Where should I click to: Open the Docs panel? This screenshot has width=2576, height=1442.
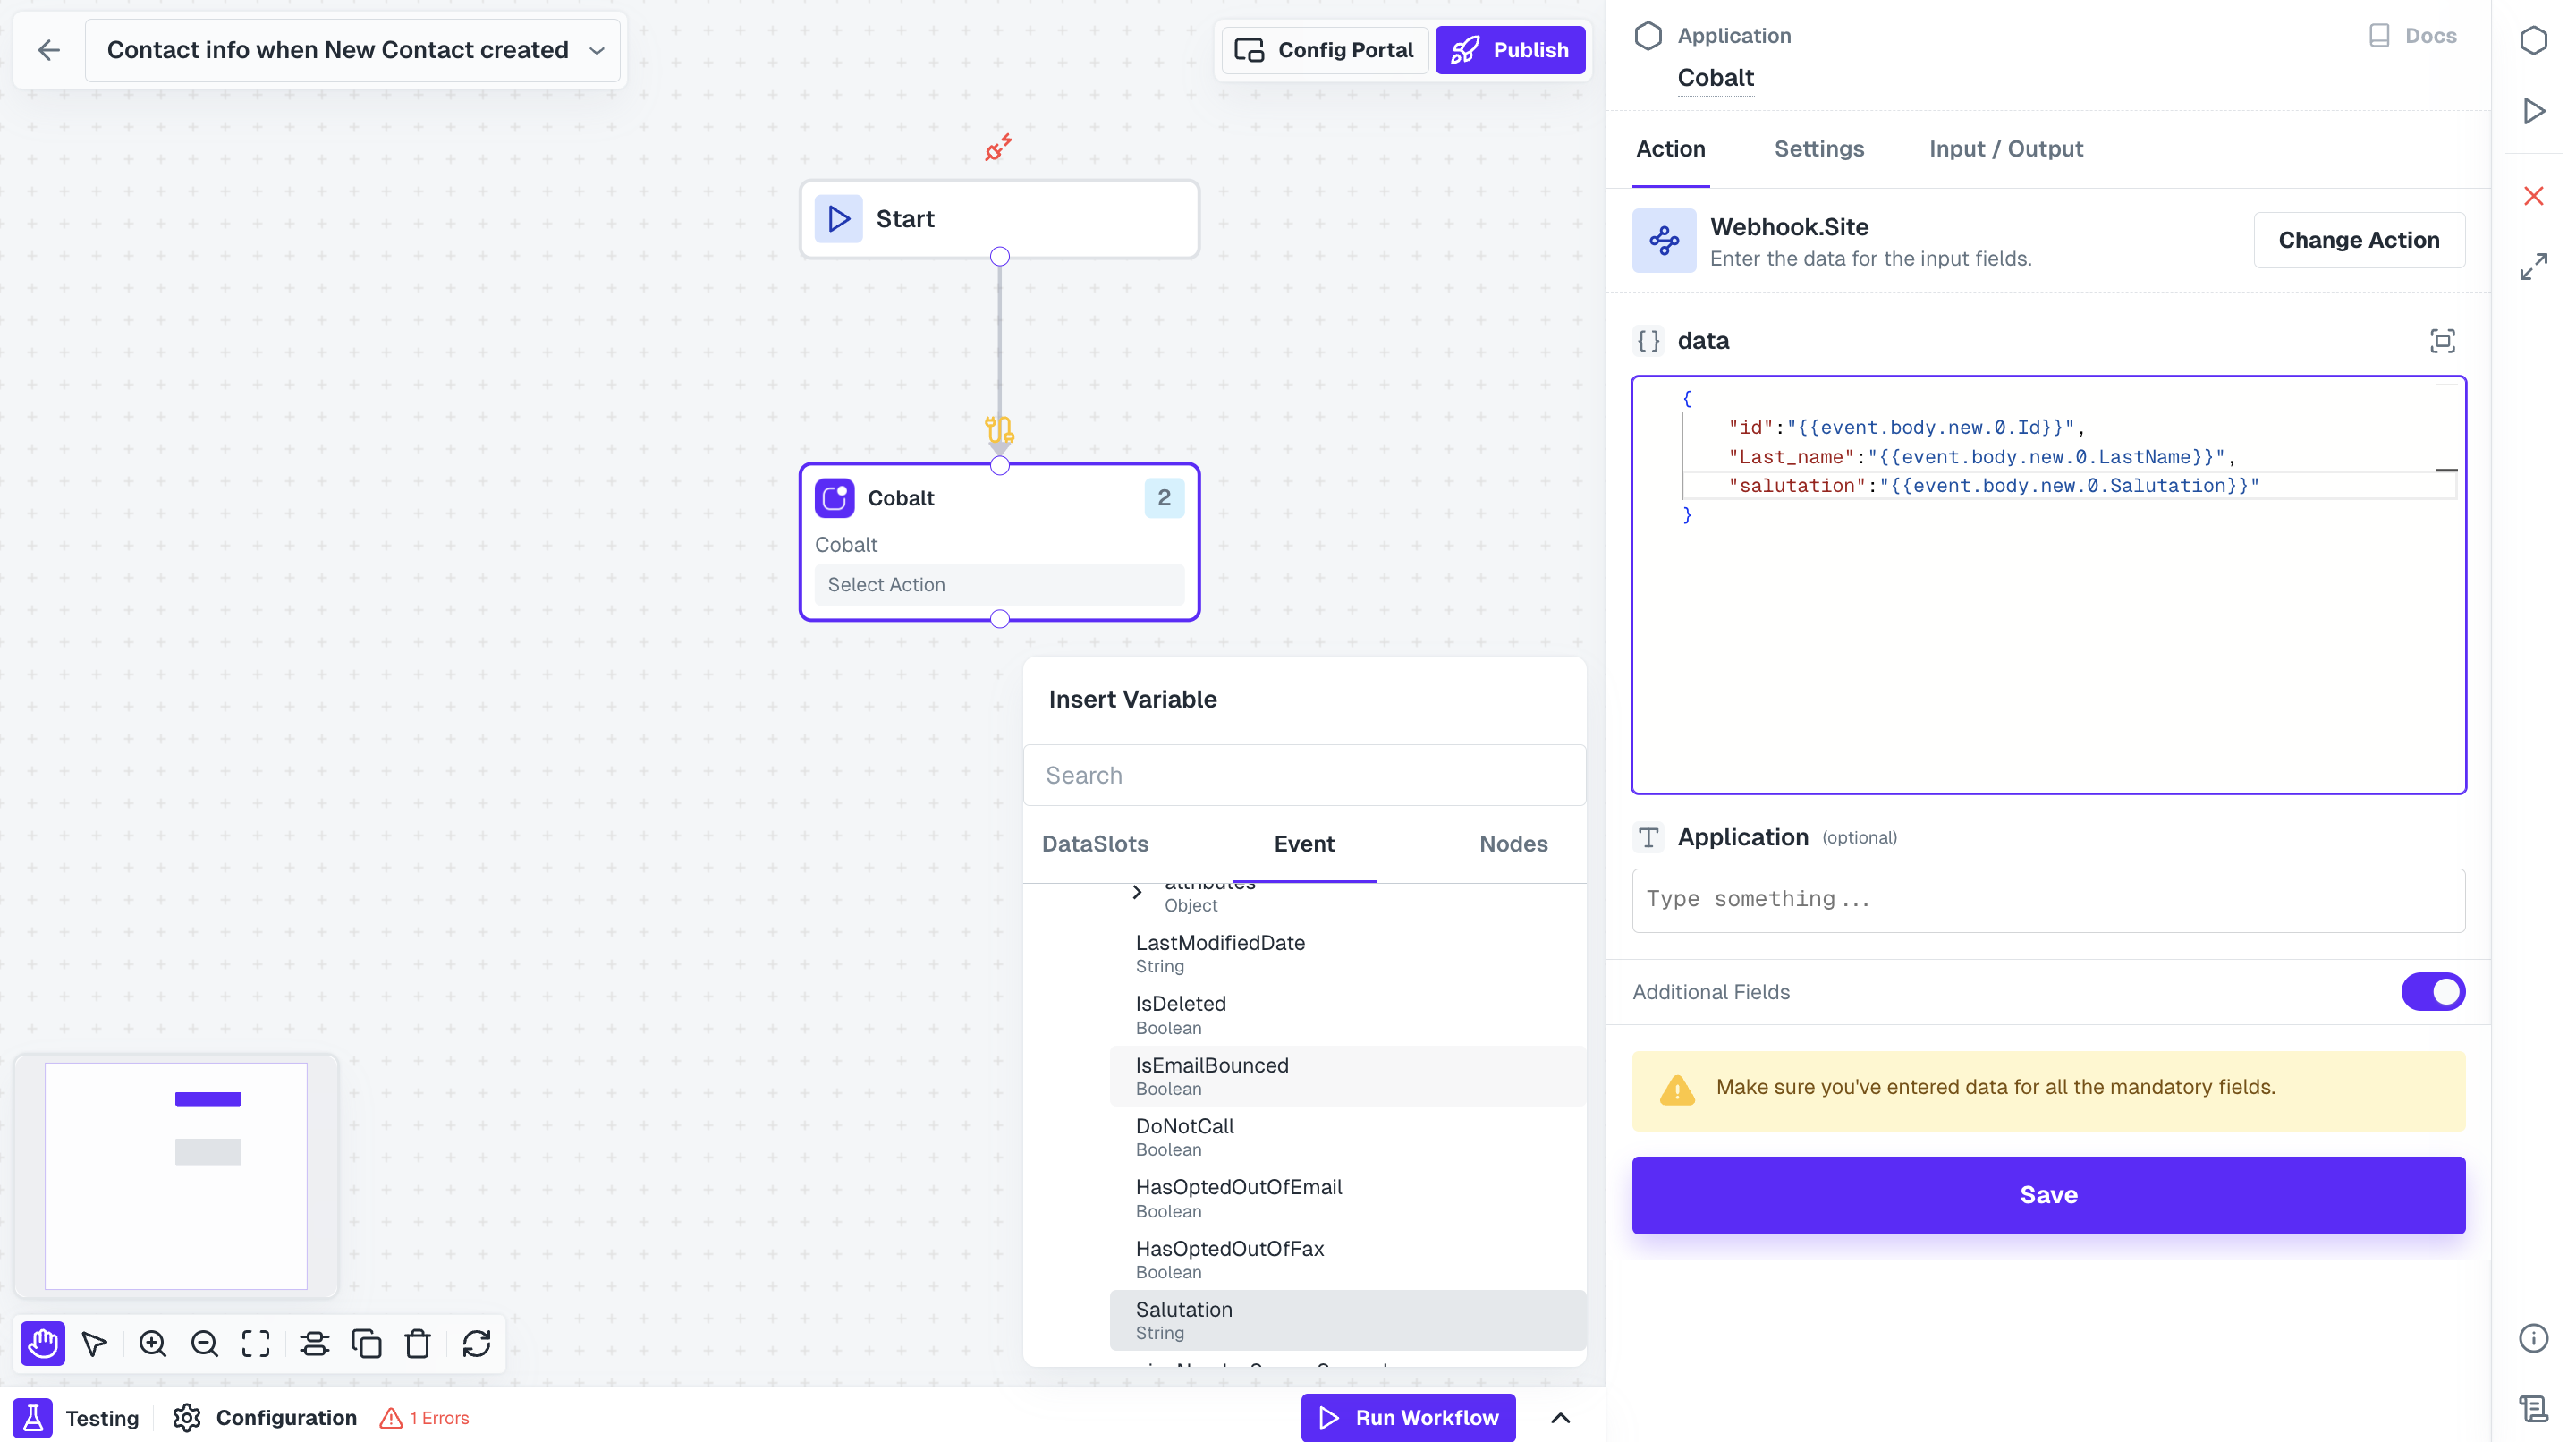coord(2413,35)
